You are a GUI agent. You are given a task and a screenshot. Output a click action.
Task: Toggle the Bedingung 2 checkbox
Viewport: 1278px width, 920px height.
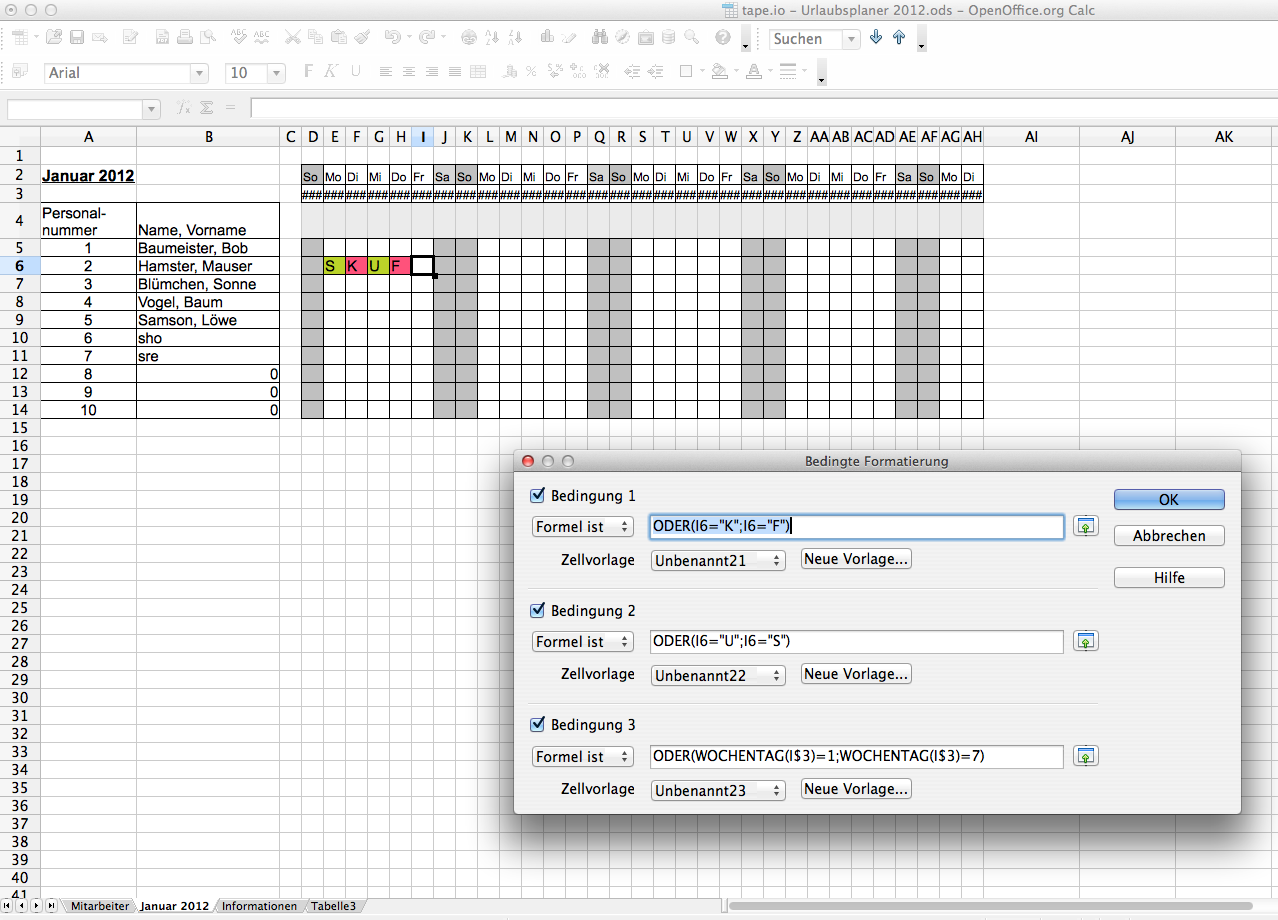click(x=538, y=610)
